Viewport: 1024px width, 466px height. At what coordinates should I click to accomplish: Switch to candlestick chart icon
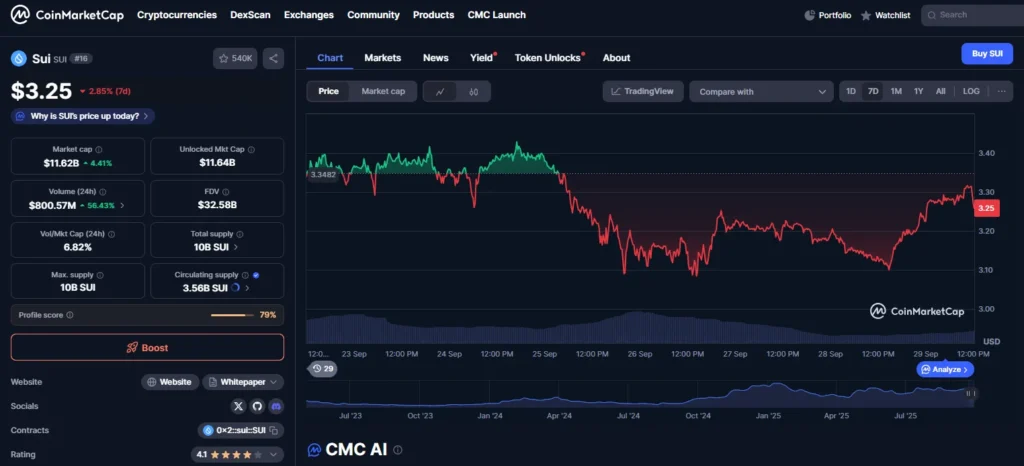pyautogui.click(x=473, y=91)
